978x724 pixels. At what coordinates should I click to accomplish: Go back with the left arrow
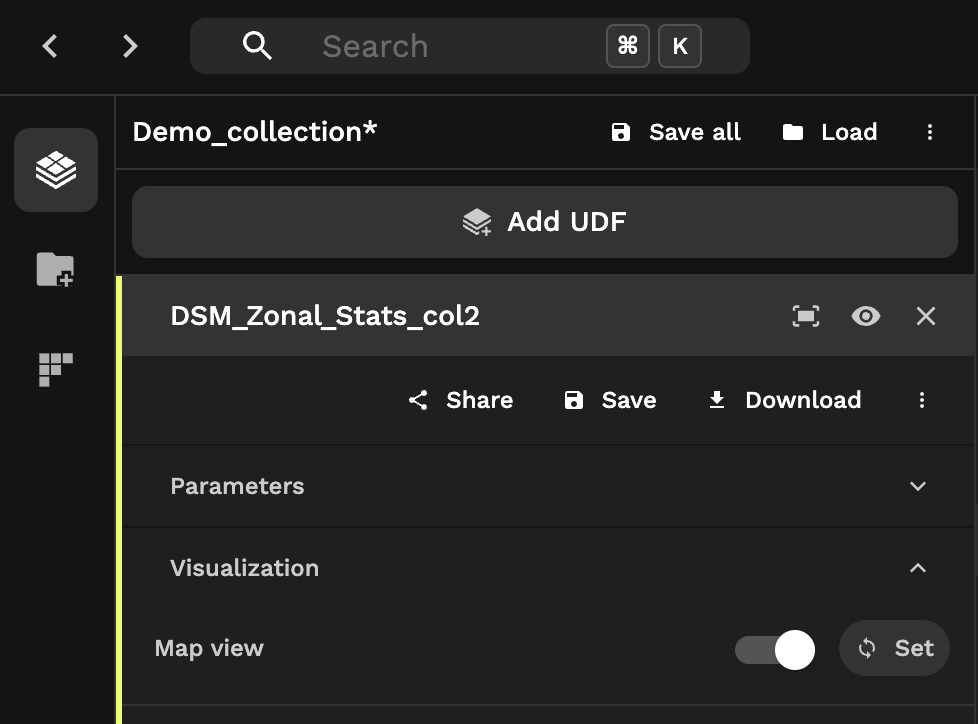[x=50, y=46]
